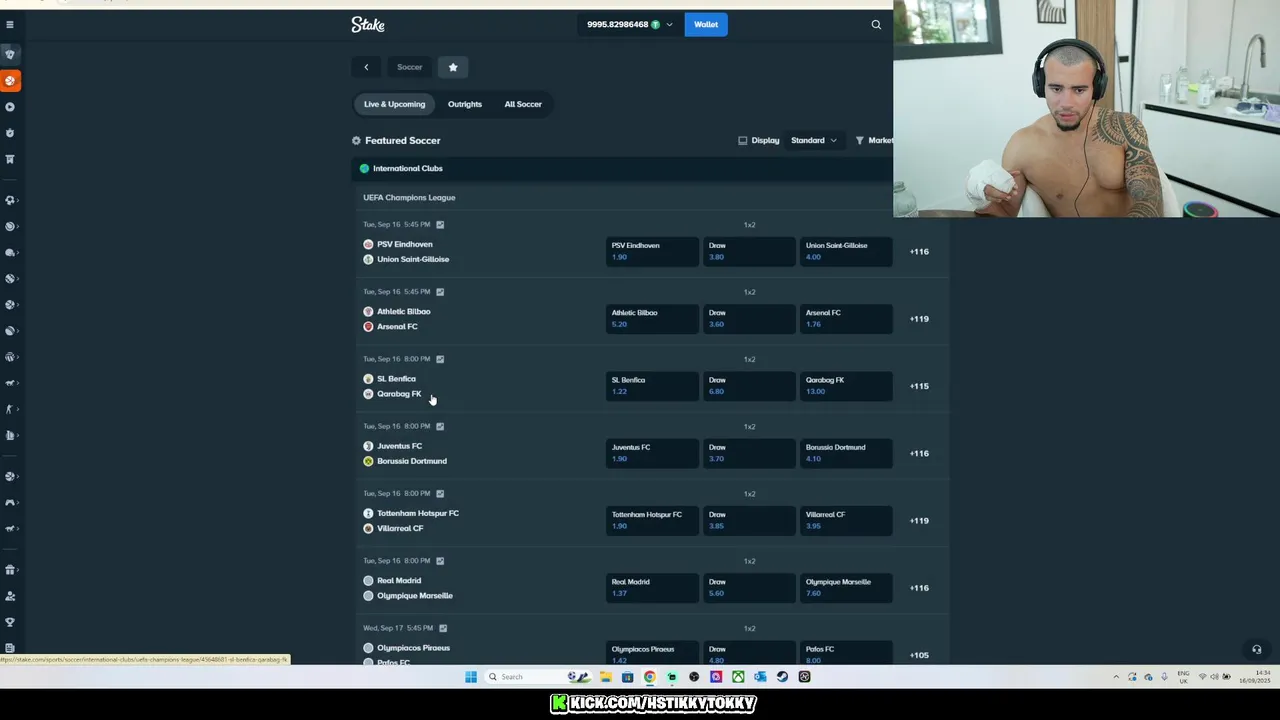1280x720 pixels.
Task: Open the soccer ball sport in sidebar
Action: [10, 200]
